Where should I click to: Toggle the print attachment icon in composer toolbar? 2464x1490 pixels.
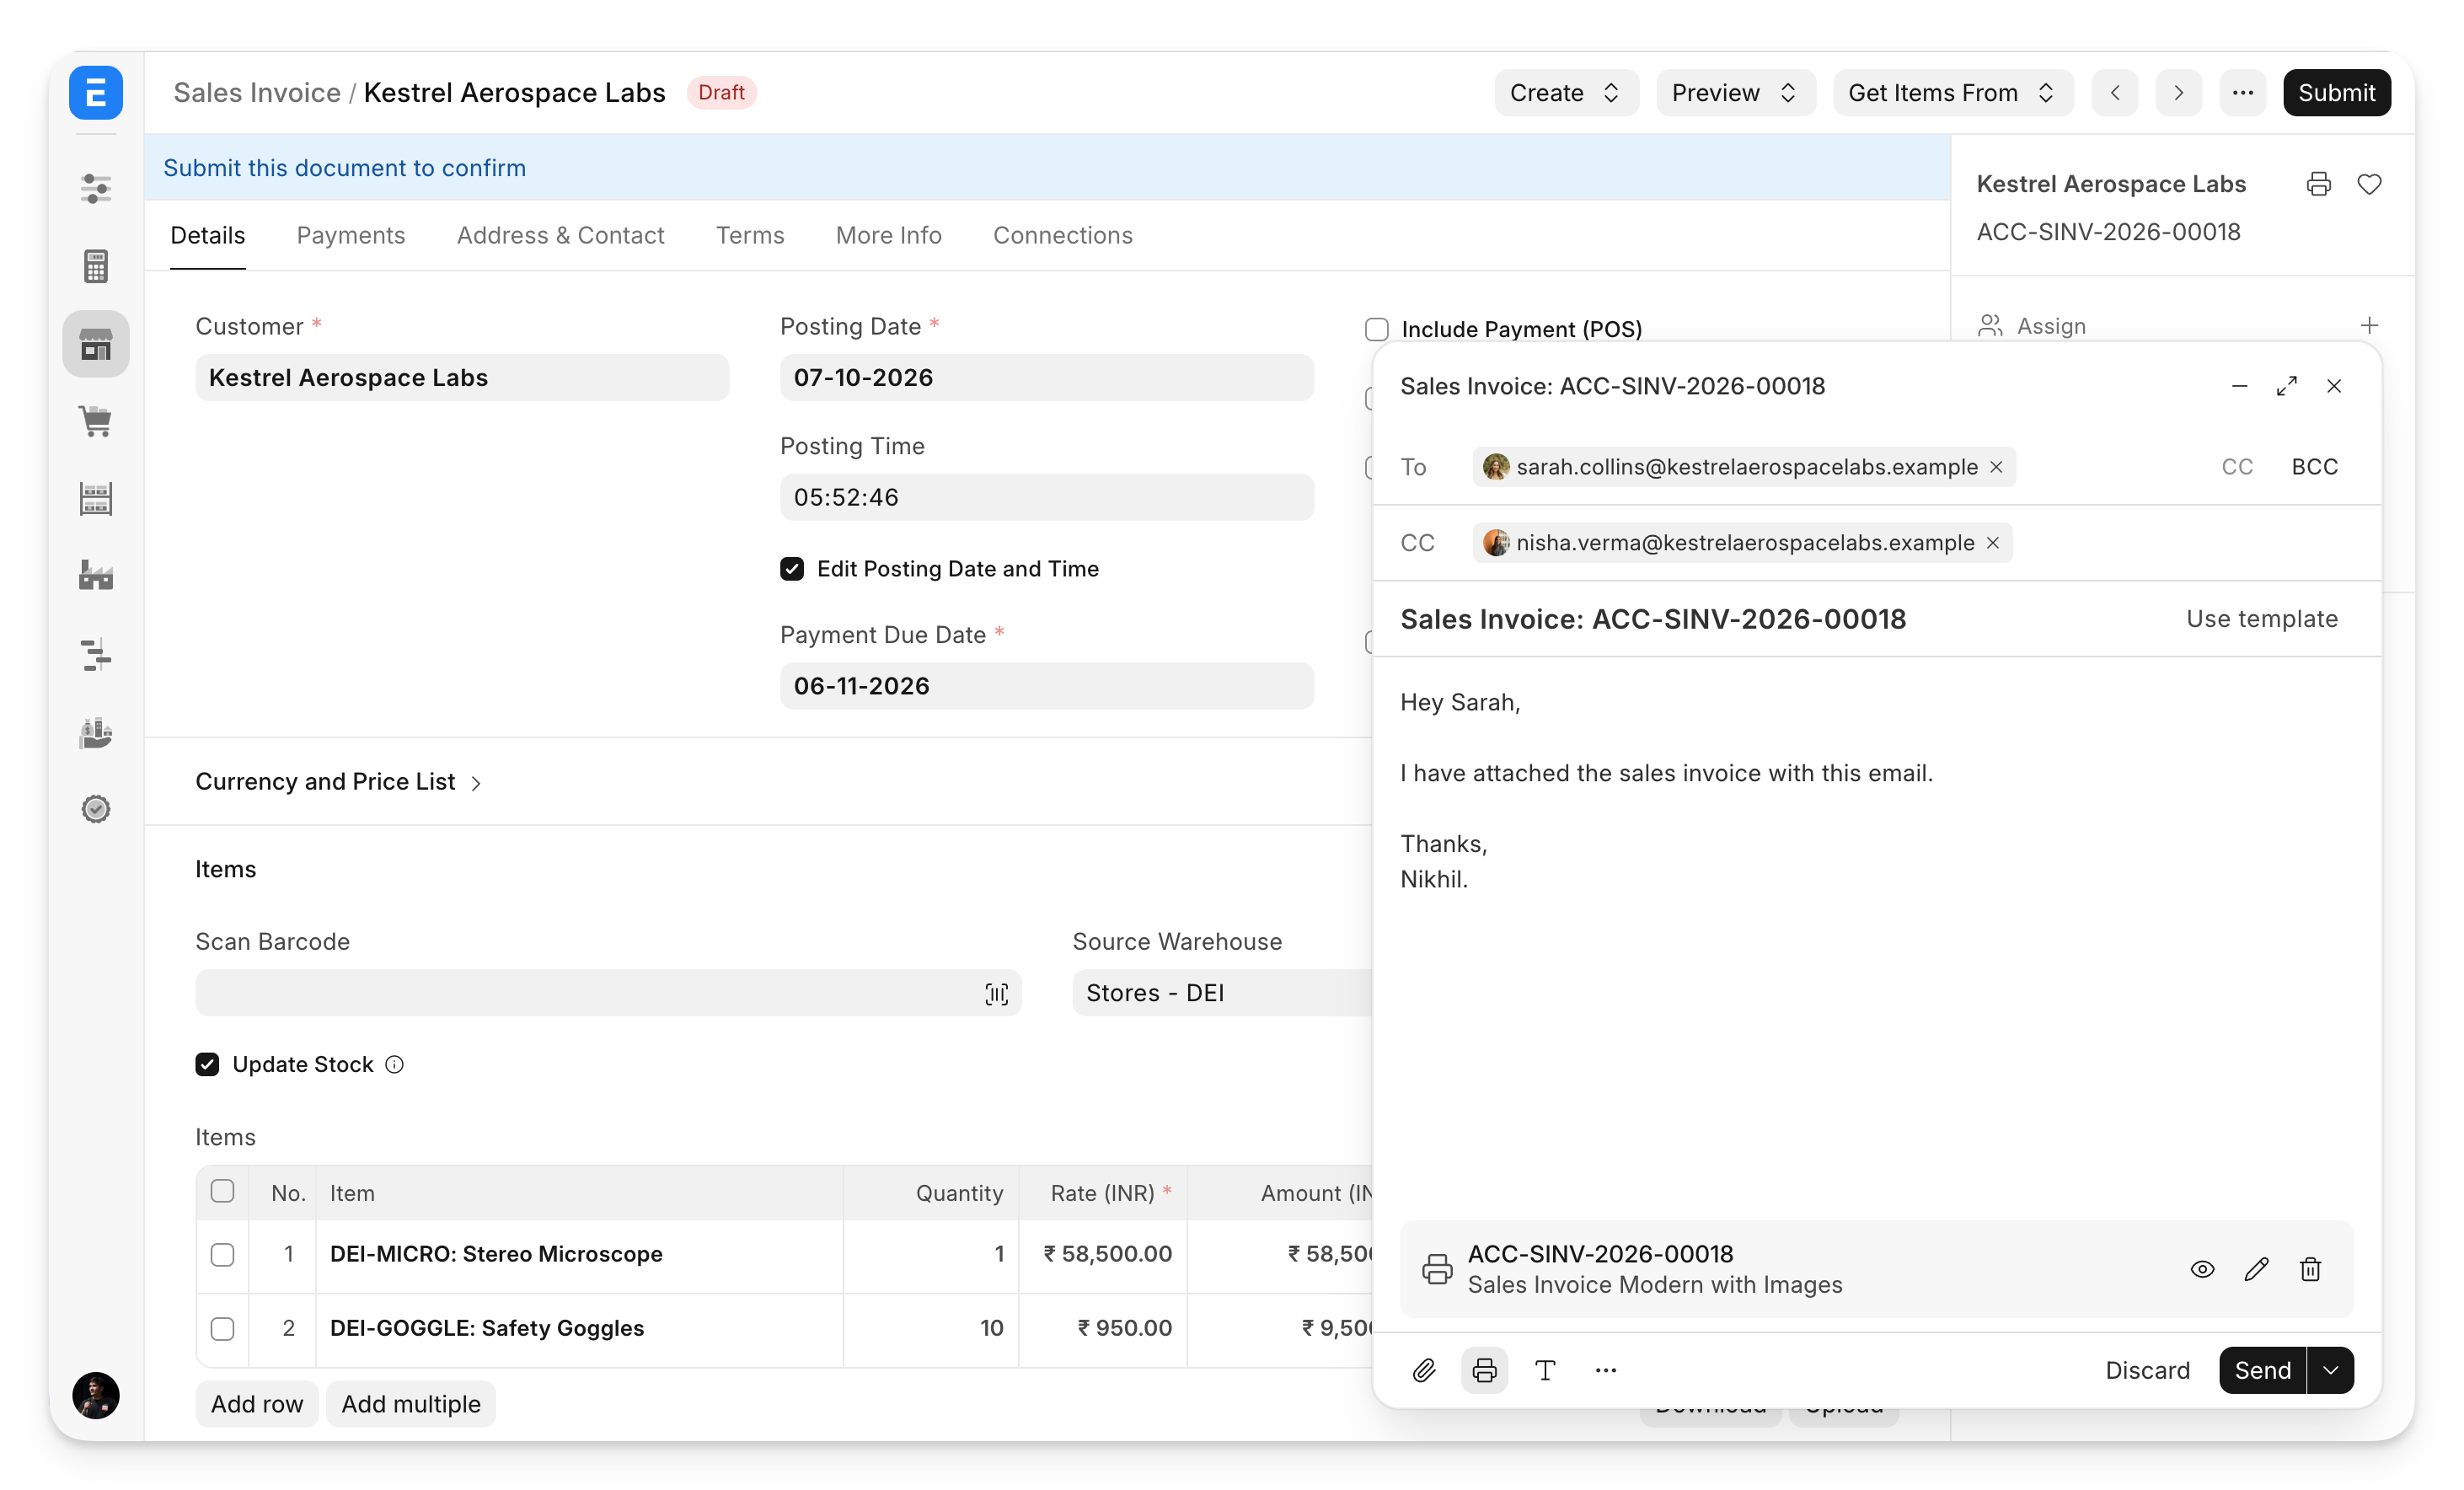[x=1485, y=1370]
